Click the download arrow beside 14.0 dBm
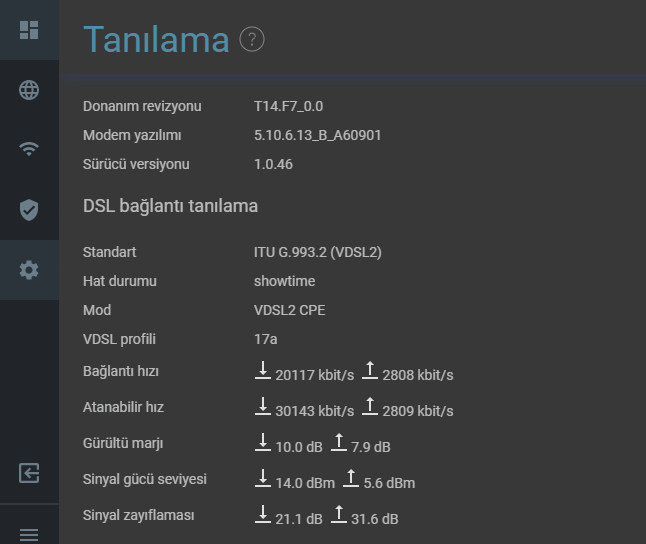Screen dimensions: 646x544 262,478
